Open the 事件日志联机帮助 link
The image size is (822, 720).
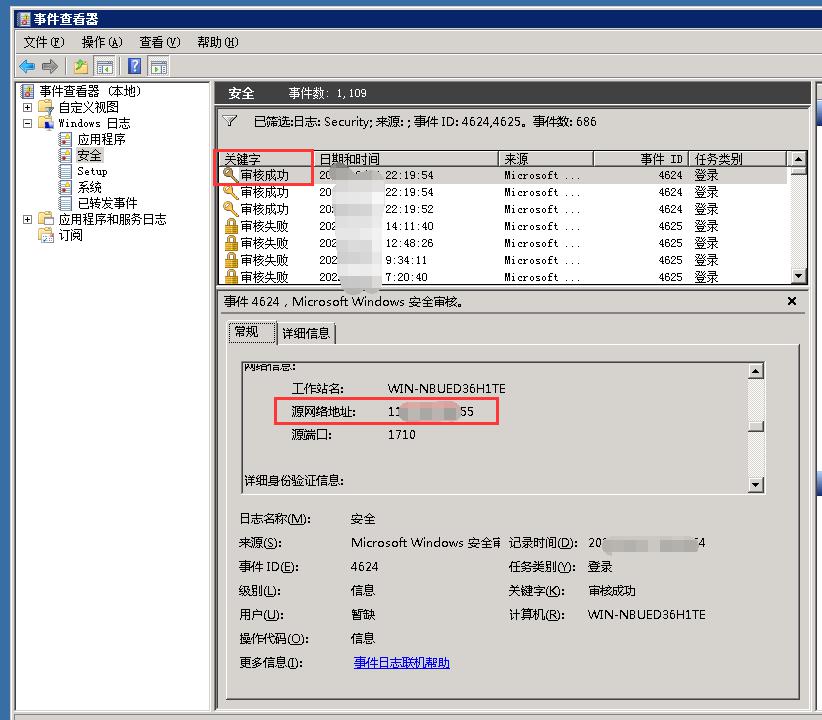click(x=401, y=663)
